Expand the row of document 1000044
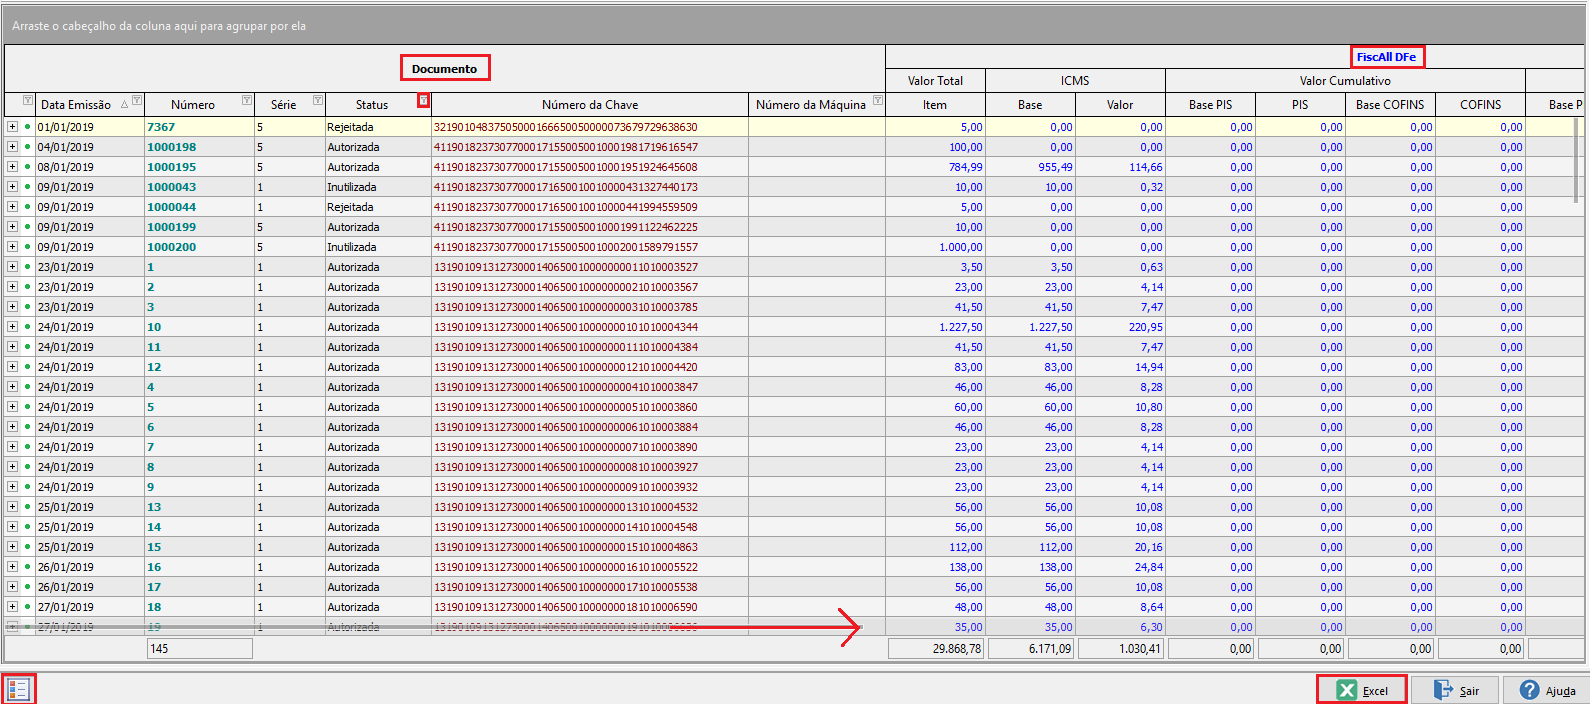 click(12, 207)
